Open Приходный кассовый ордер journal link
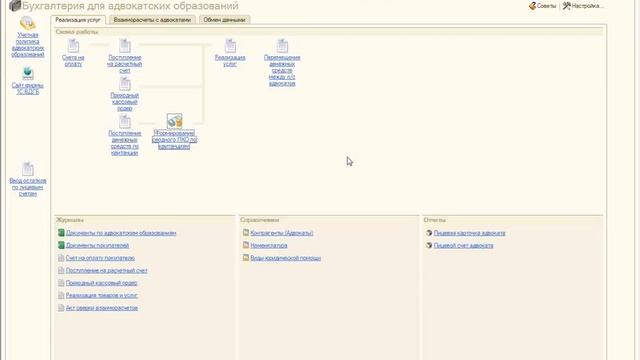 coord(102,283)
